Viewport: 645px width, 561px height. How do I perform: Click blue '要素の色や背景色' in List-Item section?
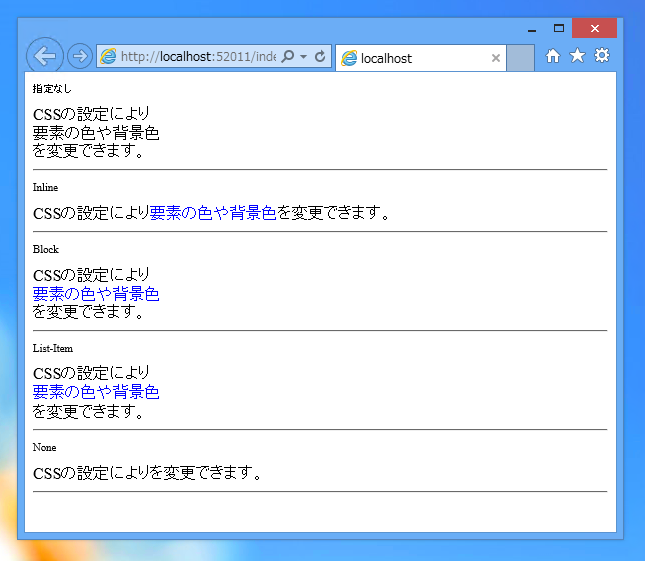coord(96,392)
